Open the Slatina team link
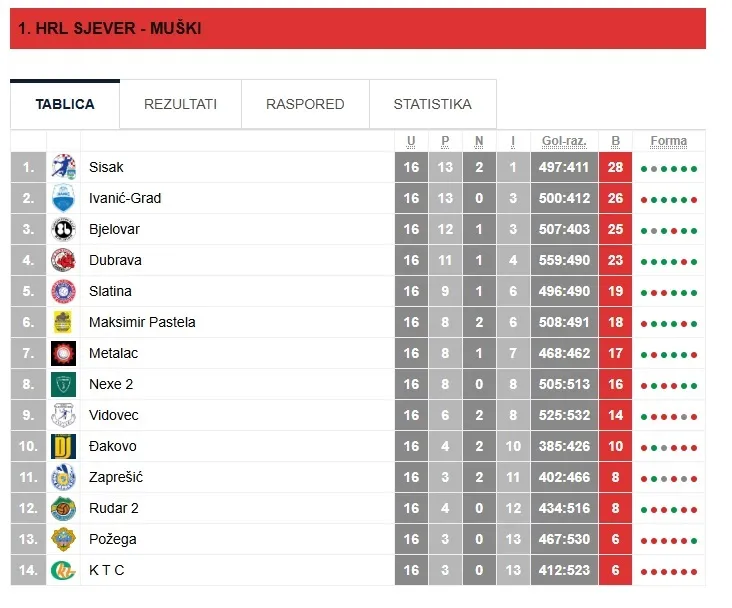This screenshot has width=732, height=608. pyautogui.click(x=110, y=291)
